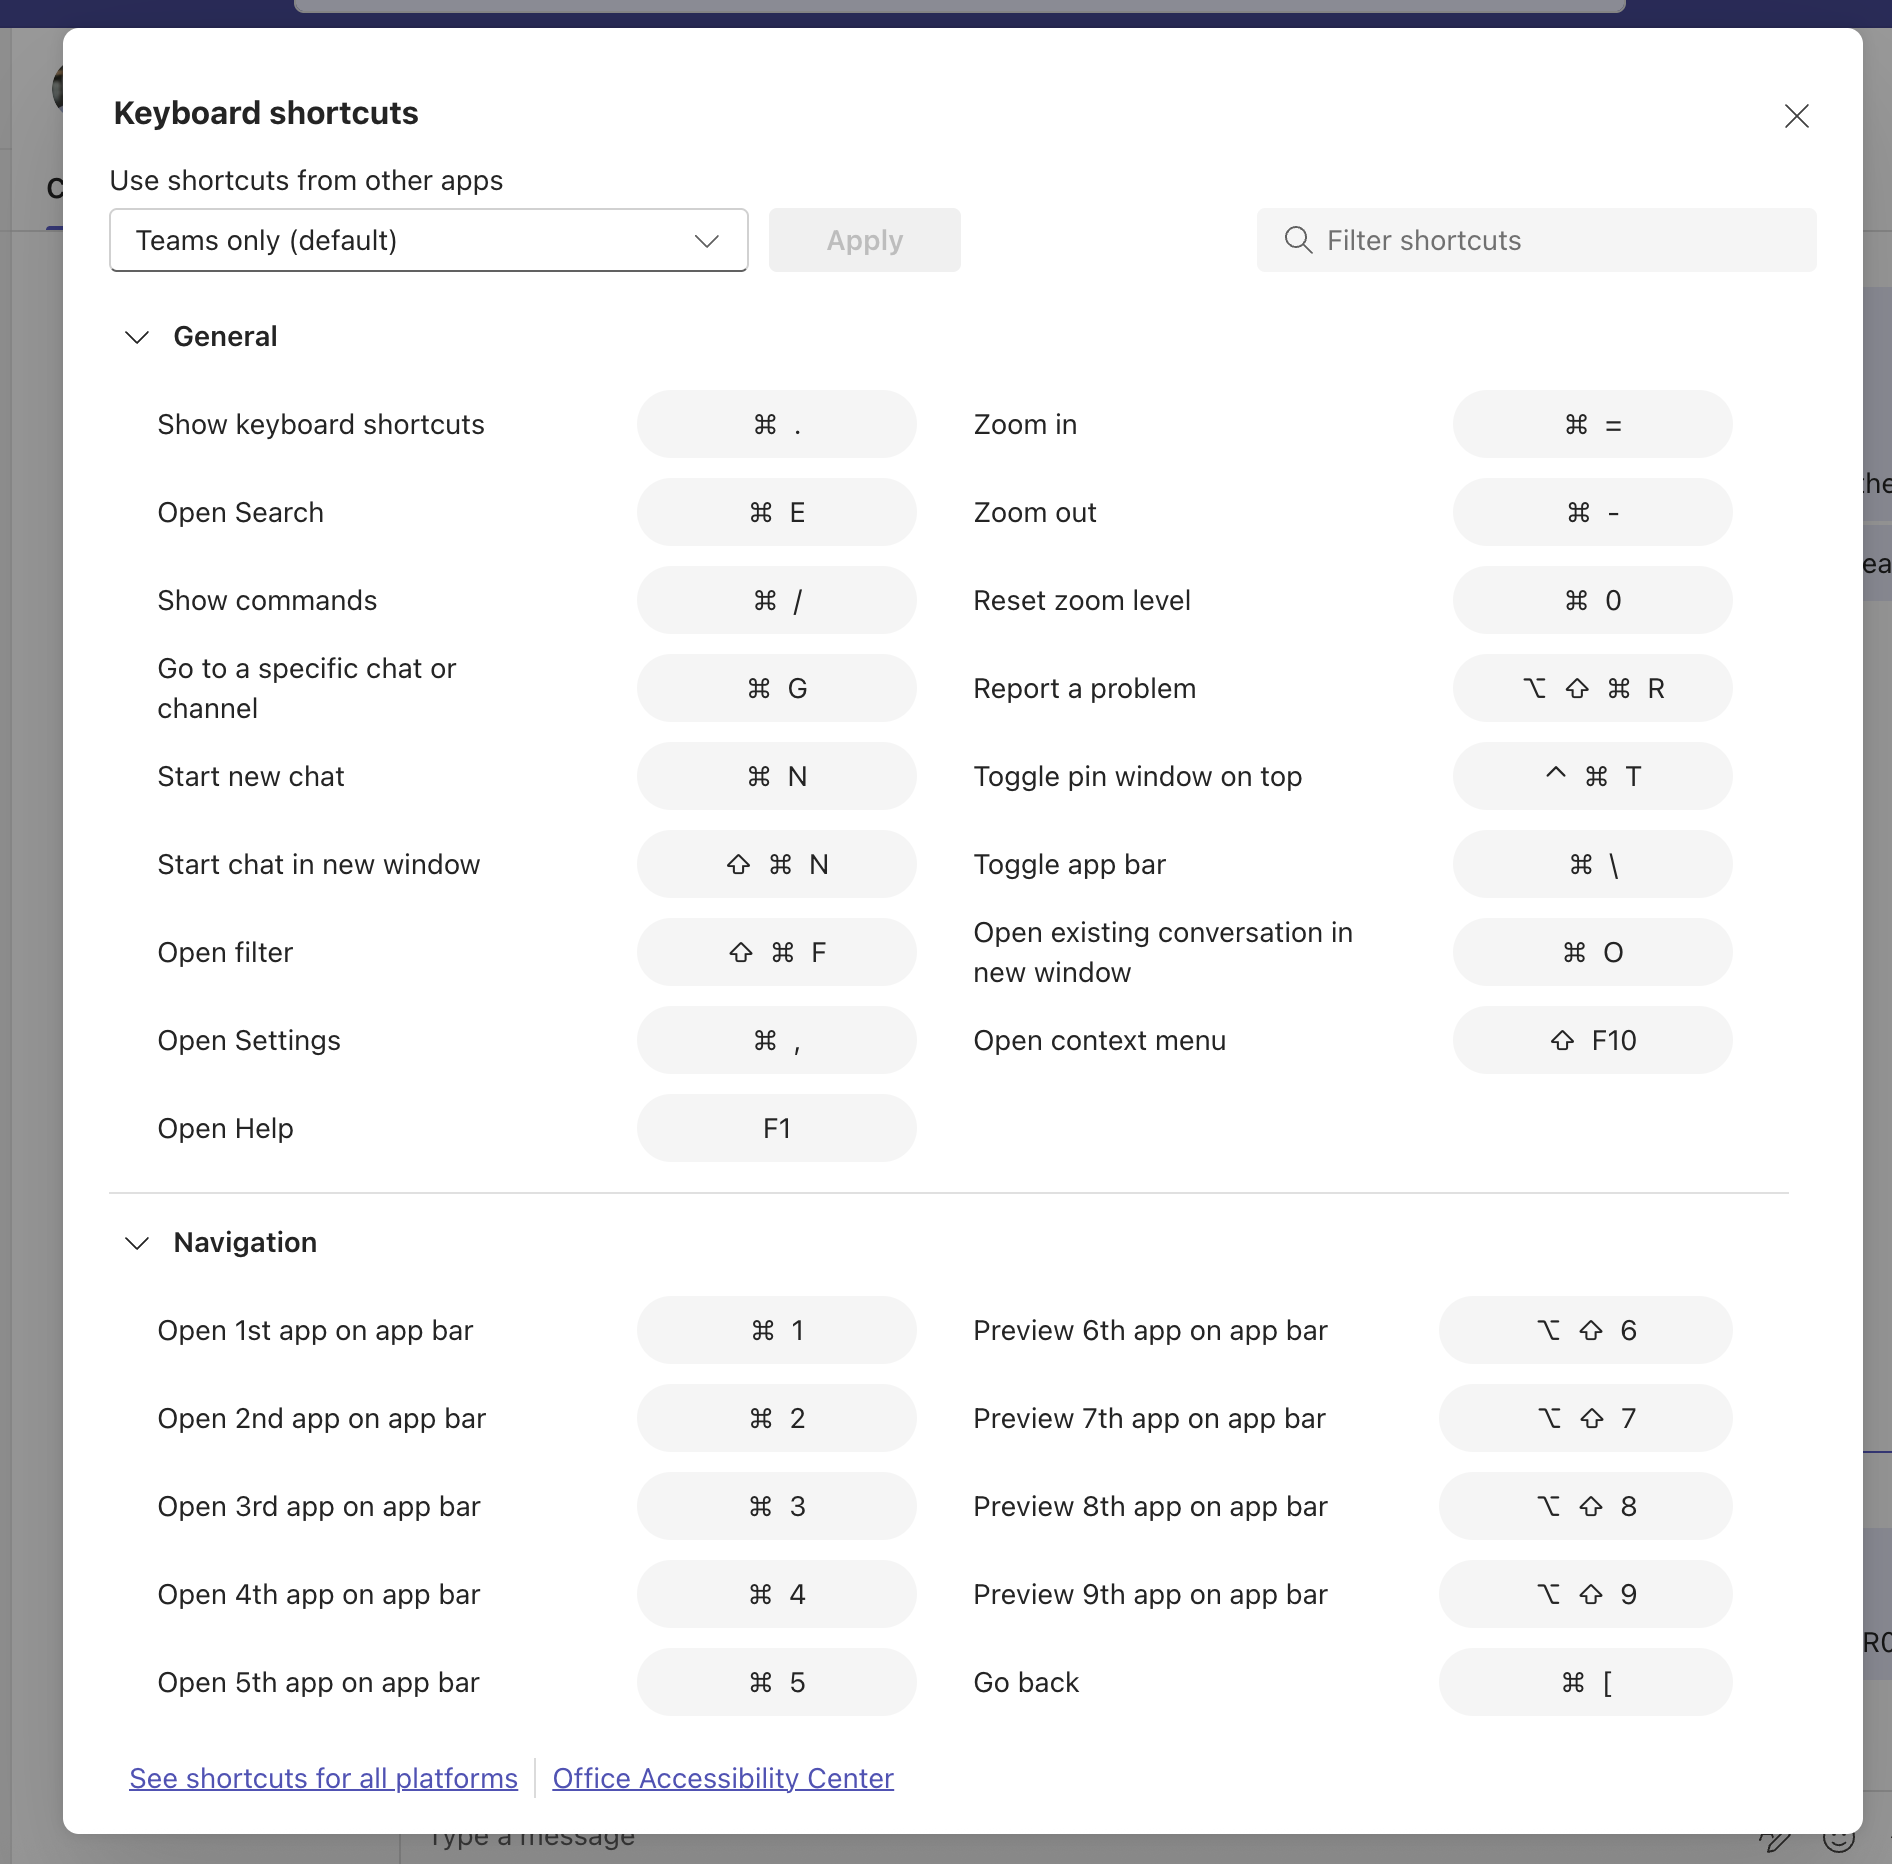Open the 'Teams only (default)' dropdown
Image resolution: width=1892 pixels, height=1864 pixels.
tap(428, 240)
